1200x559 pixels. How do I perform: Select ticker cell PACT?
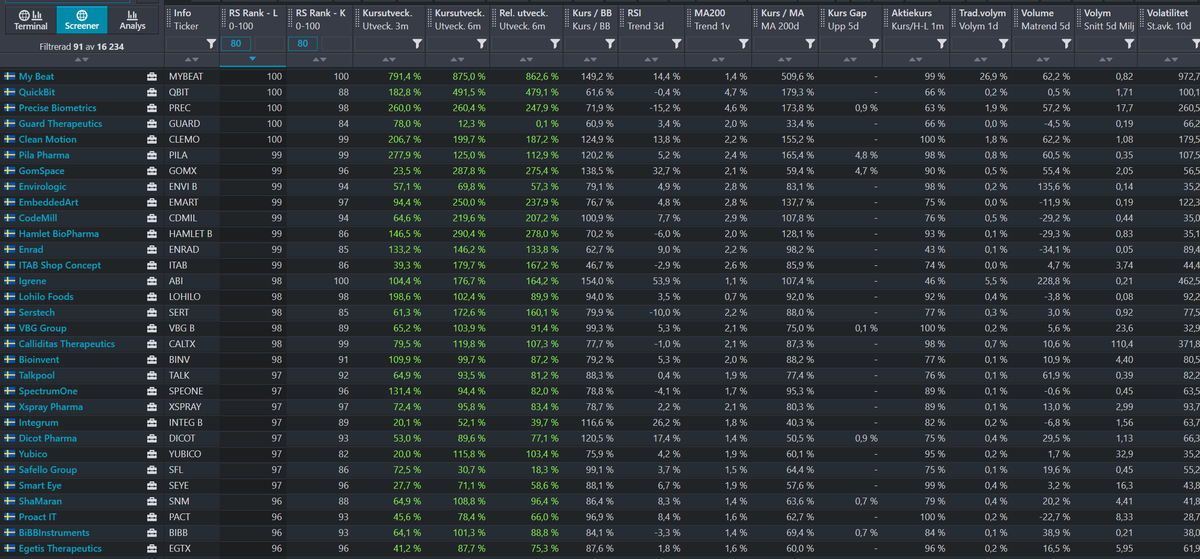(180, 517)
